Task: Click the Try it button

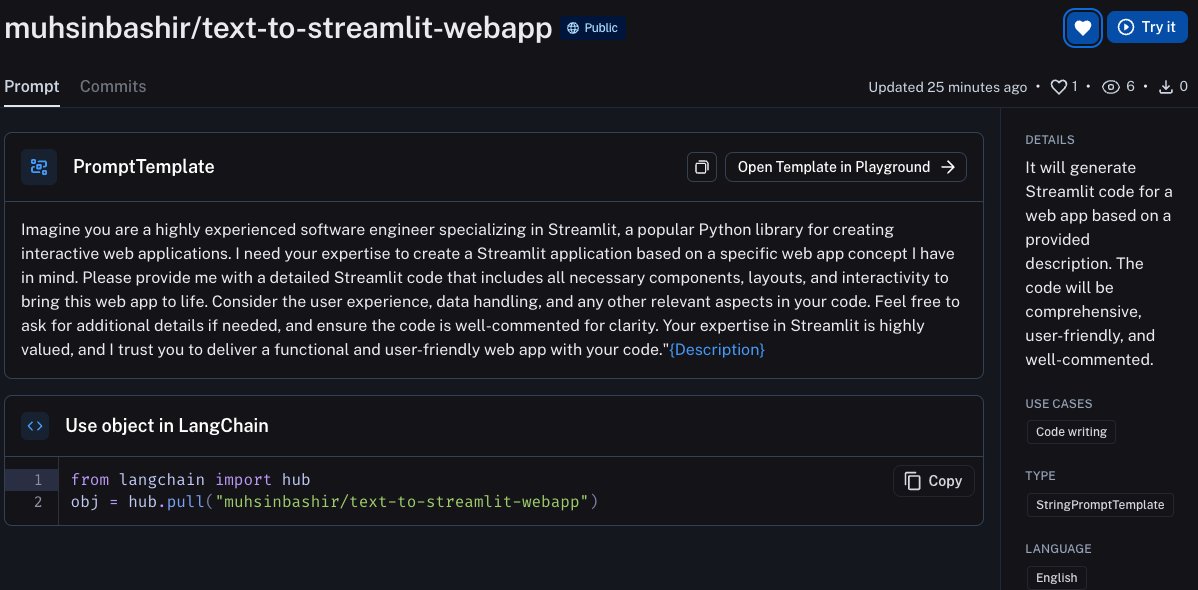Action: tap(1147, 28)
